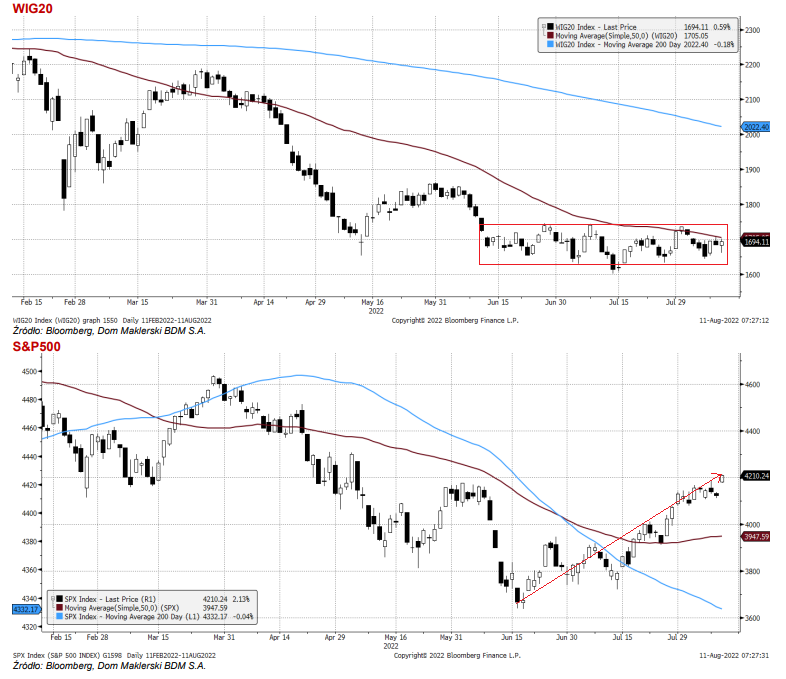The height and width of the screenshot is (679, 786).
Task: Click the 1705.05 value in WIG20 legend
Action: tap(696, 36)
